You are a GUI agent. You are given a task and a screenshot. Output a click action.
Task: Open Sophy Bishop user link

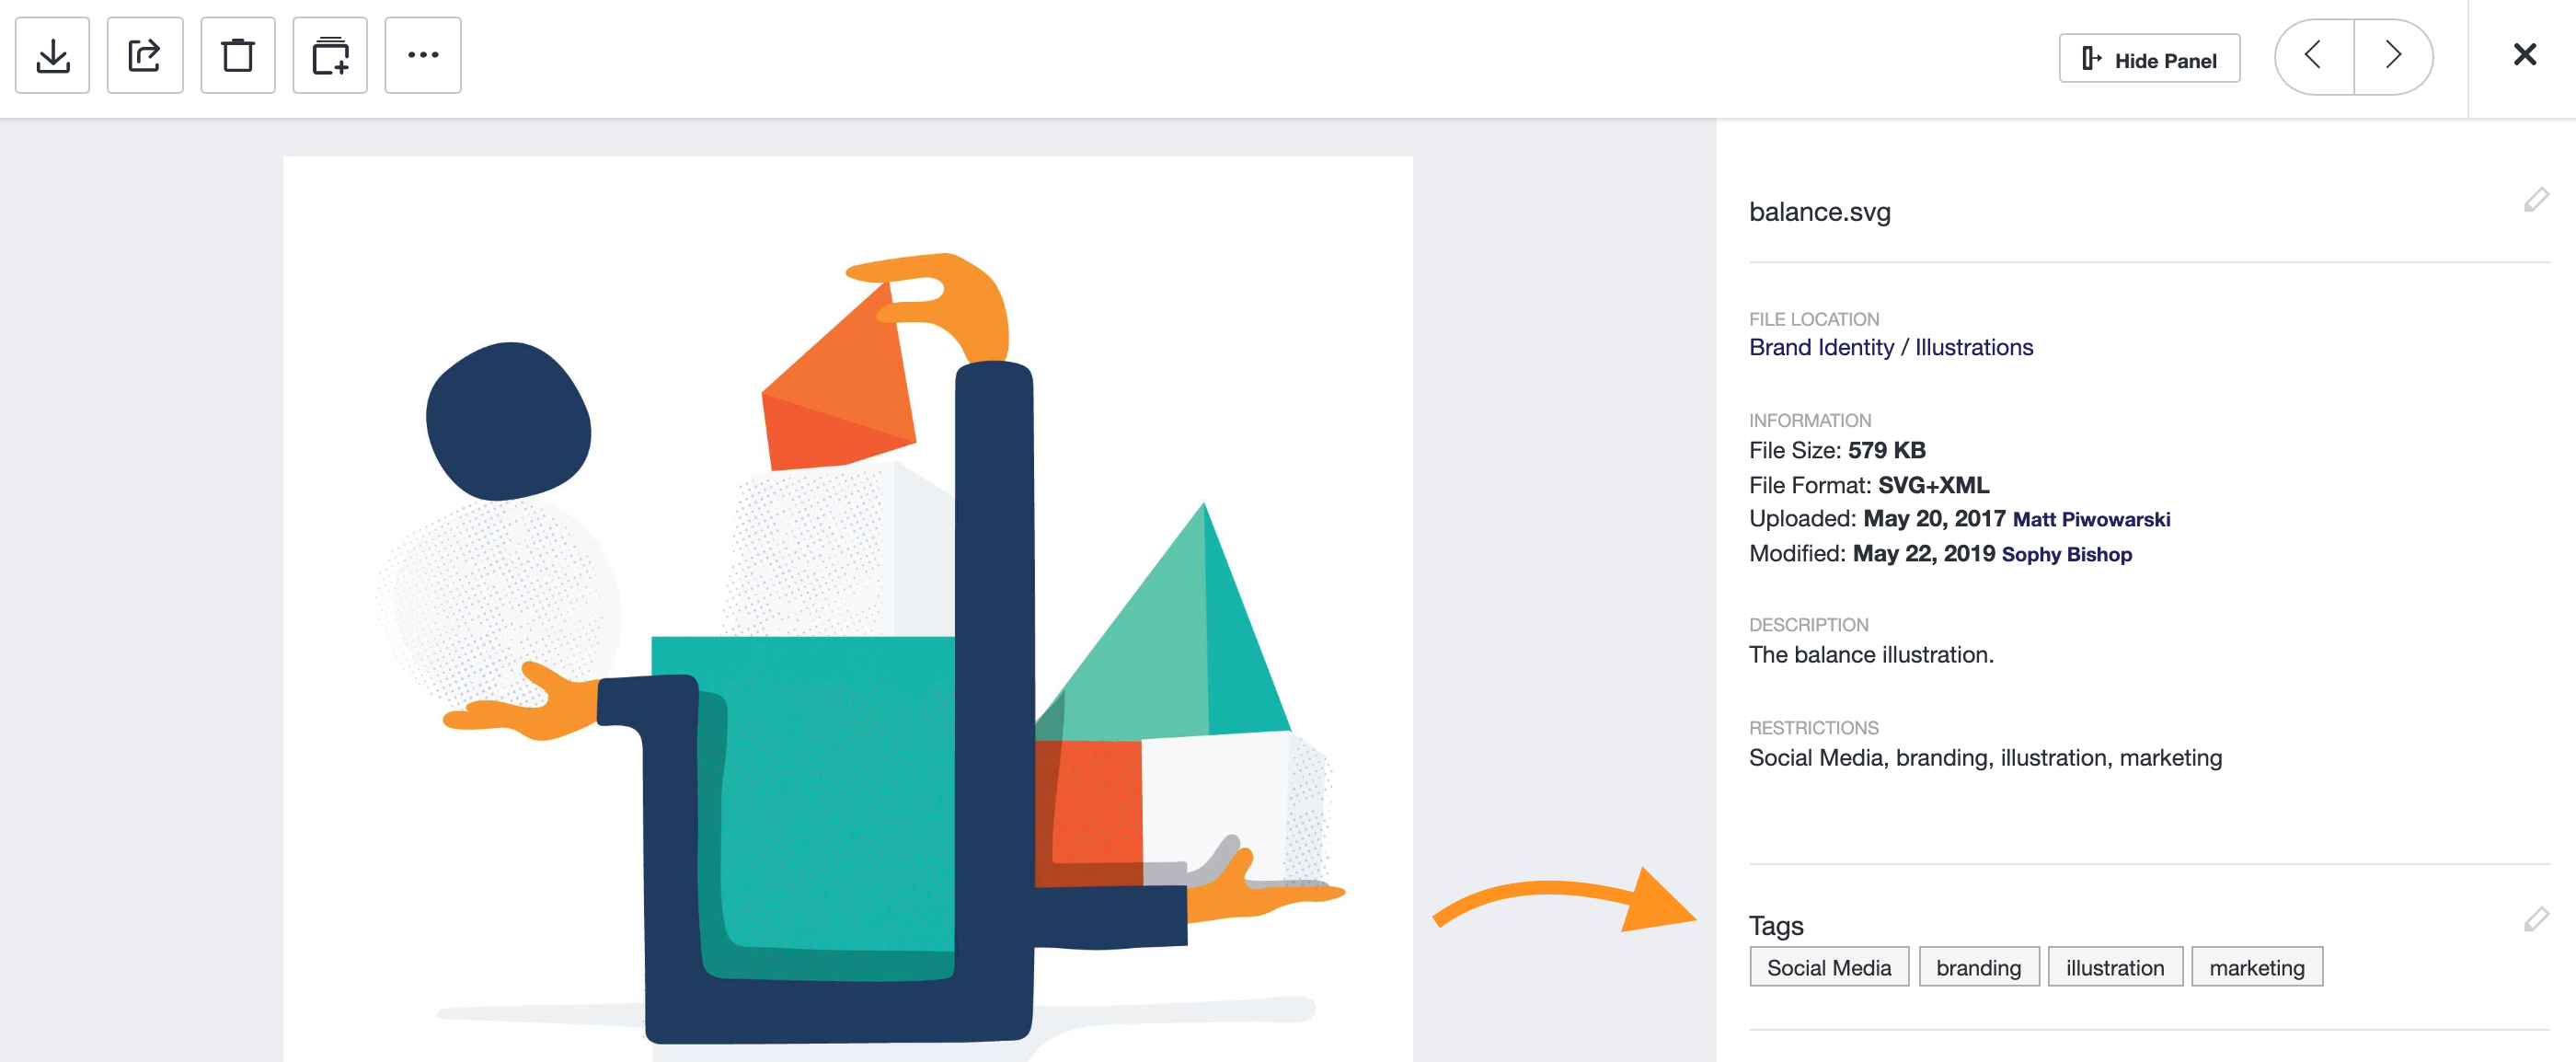pyautogui.click(x=2066, y=554)
